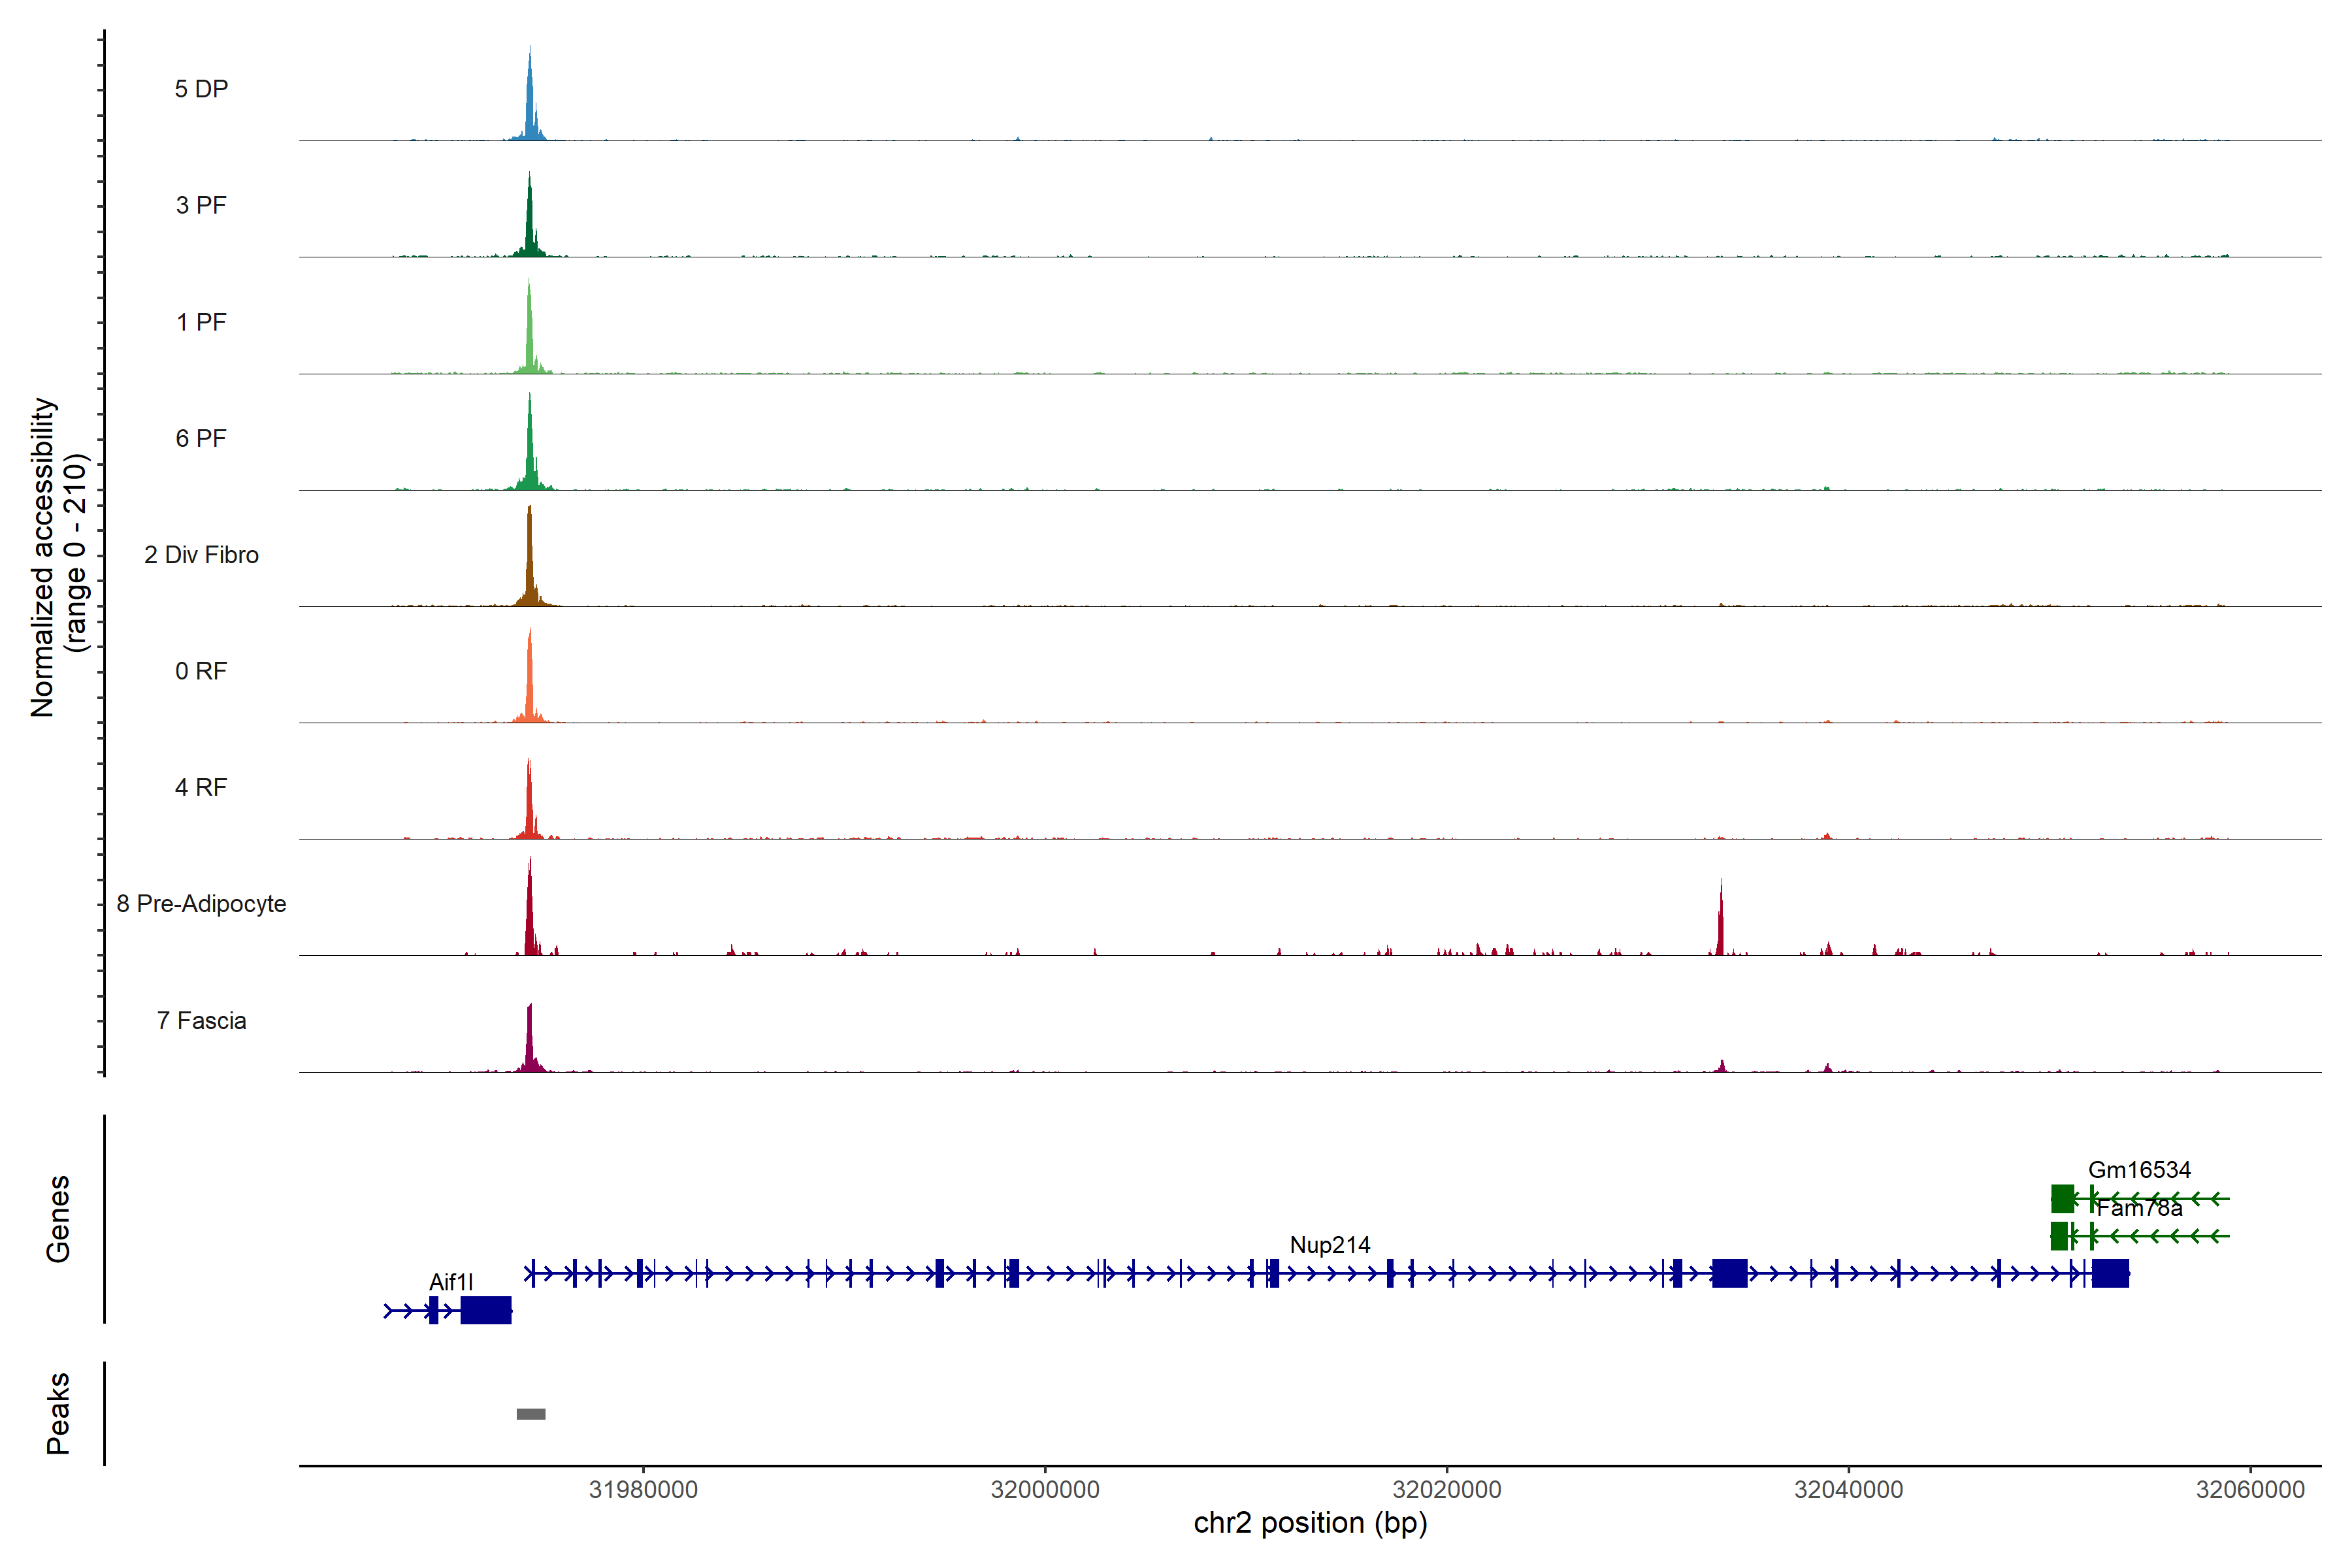Click the 2 Div Fibro label
Image resolution: width=2352 pixels, height=1568 pixels.
pyautogui.click(x=201, y=555)
